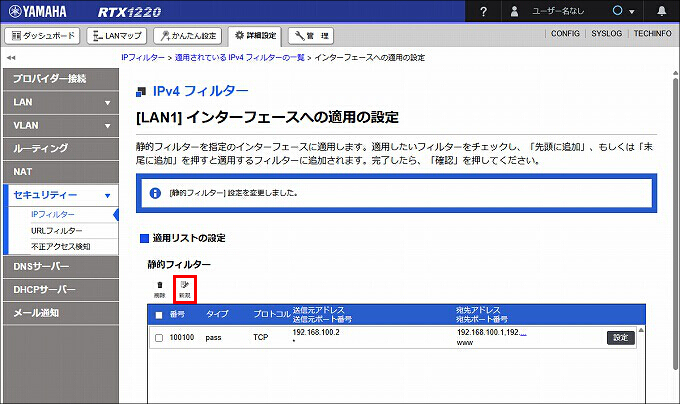Open the SYSLOG link

(606, 33)
